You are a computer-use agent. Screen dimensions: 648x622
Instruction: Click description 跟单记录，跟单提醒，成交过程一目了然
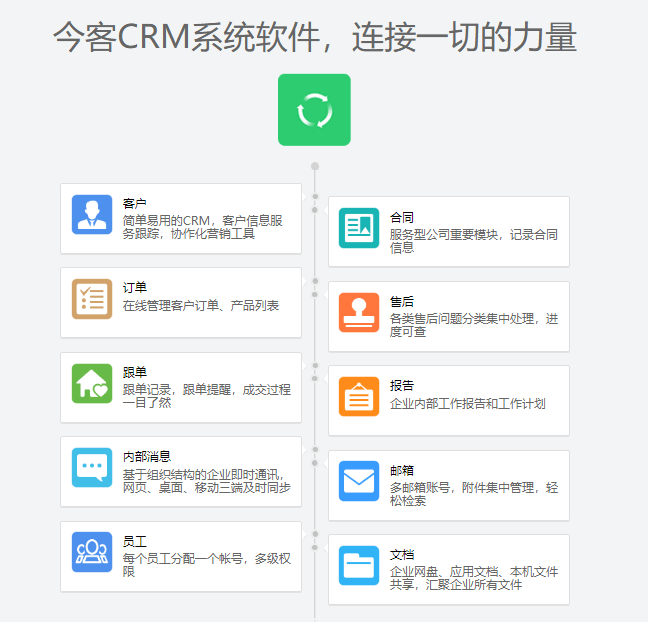click(x=207, y=396)
